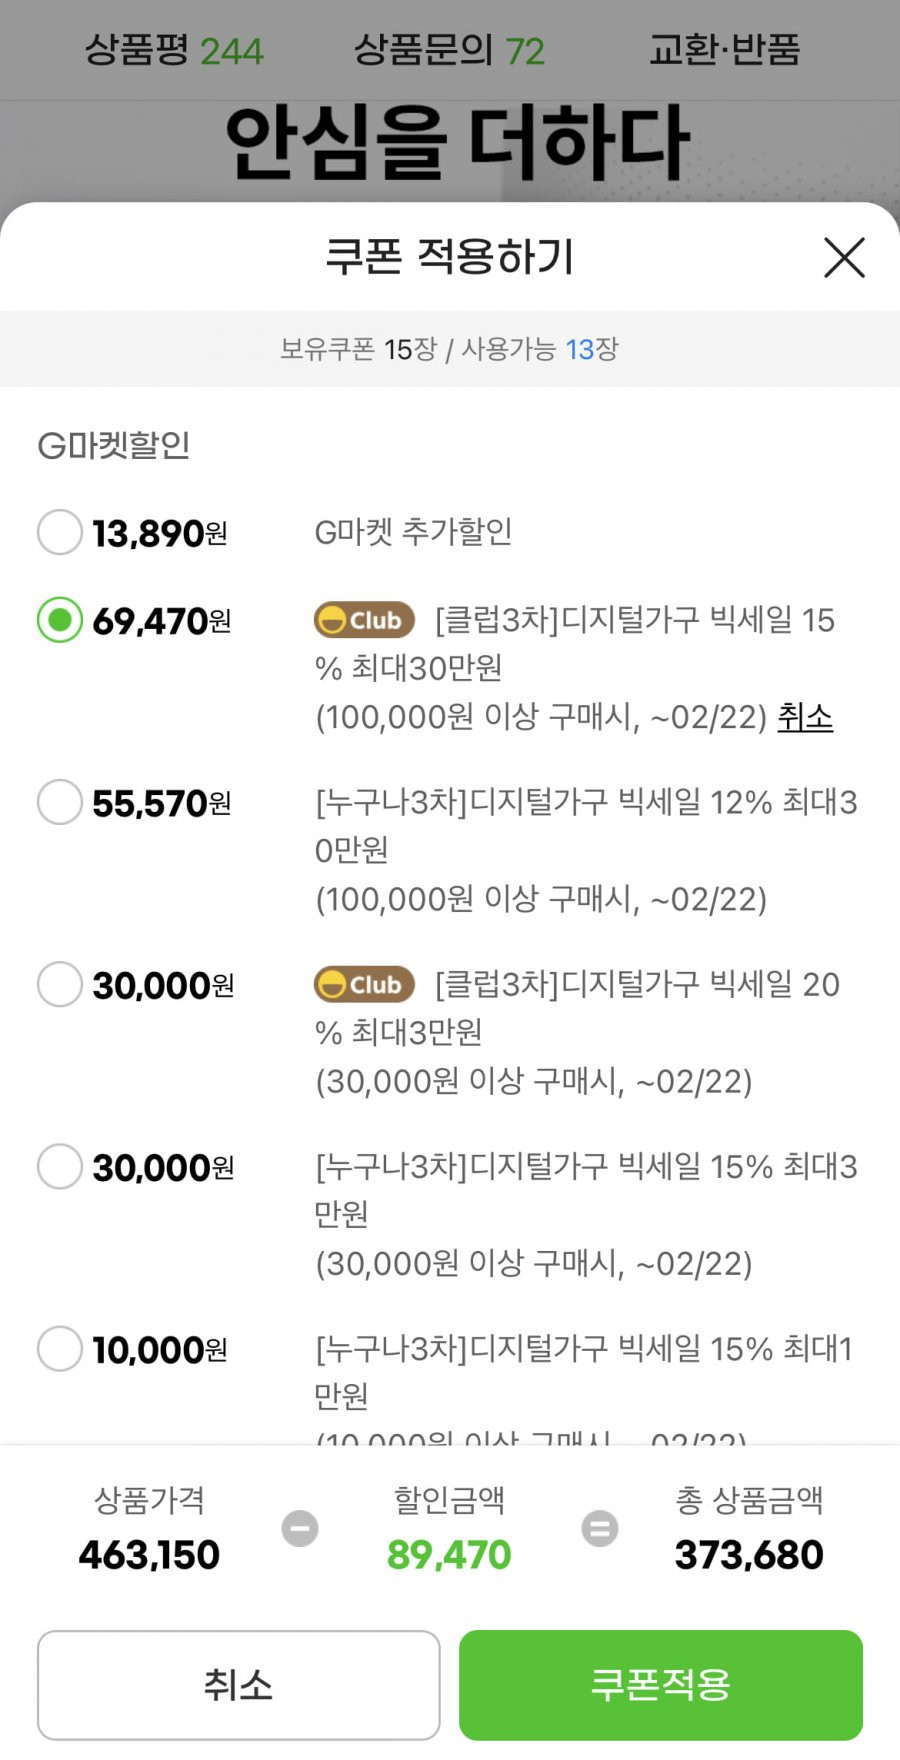Select the 13,890원 G마켓 추가할인 radio button
The height and width of the screenshot is (1760, 900).
60,532
